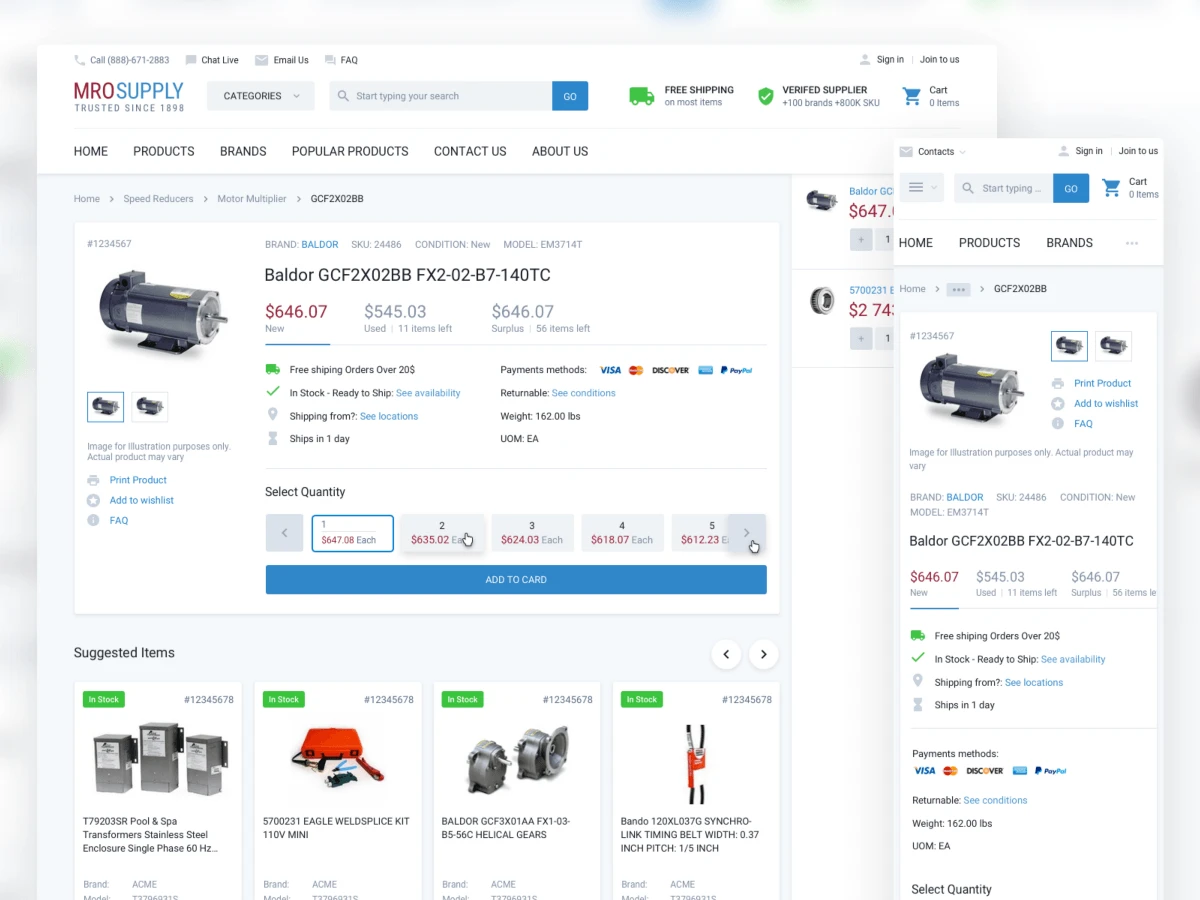Open the desktop Cart icon

[x=911, y=96]
